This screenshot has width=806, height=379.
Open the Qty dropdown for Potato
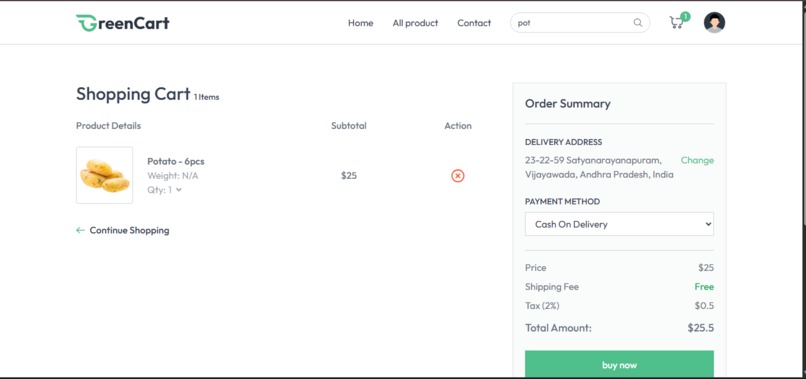tap(164, 190)
